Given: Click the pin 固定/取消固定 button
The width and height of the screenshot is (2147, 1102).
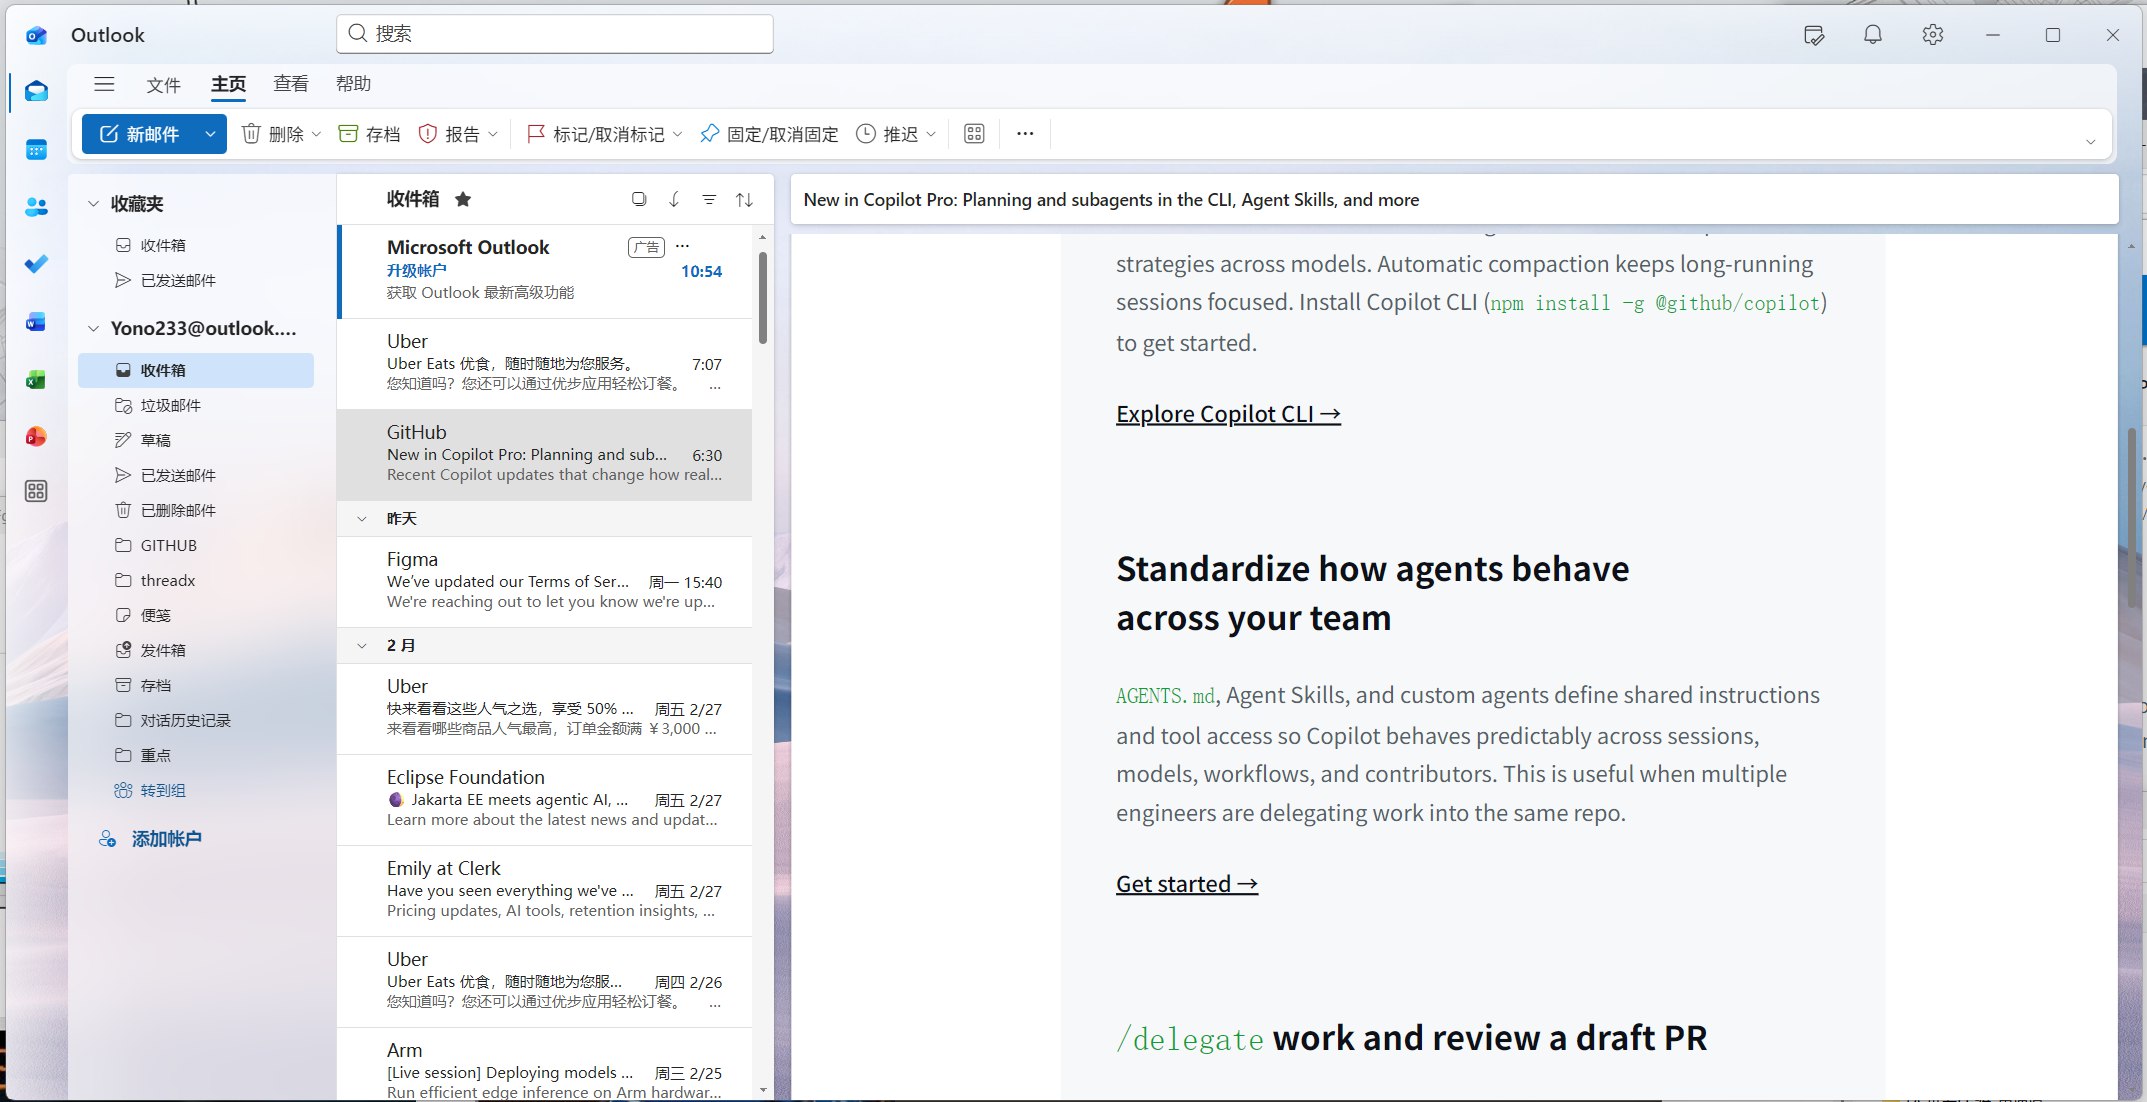Looking at the screenshot, I should click(769, 134).
